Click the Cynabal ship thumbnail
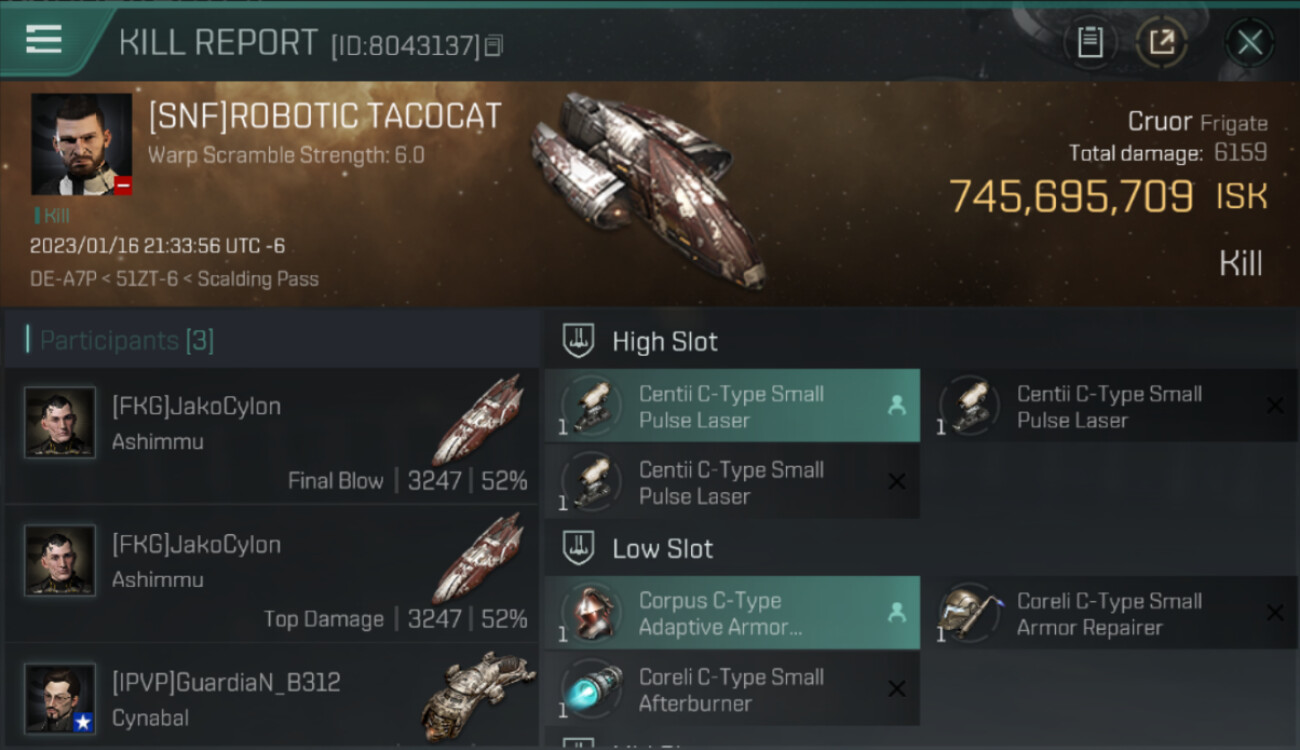This screenshot has height=750, width=1300. point(478,696)
